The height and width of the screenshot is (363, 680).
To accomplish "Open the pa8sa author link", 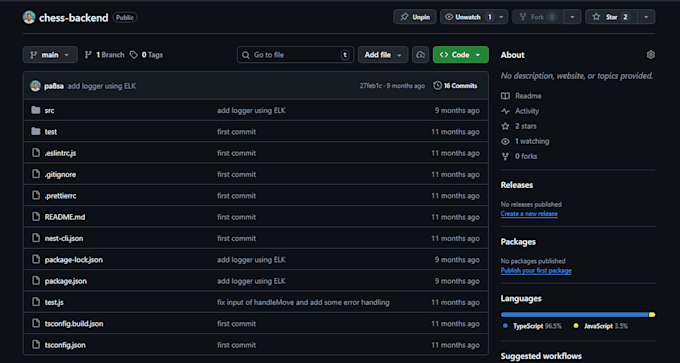I will click(x=54, y=86).
